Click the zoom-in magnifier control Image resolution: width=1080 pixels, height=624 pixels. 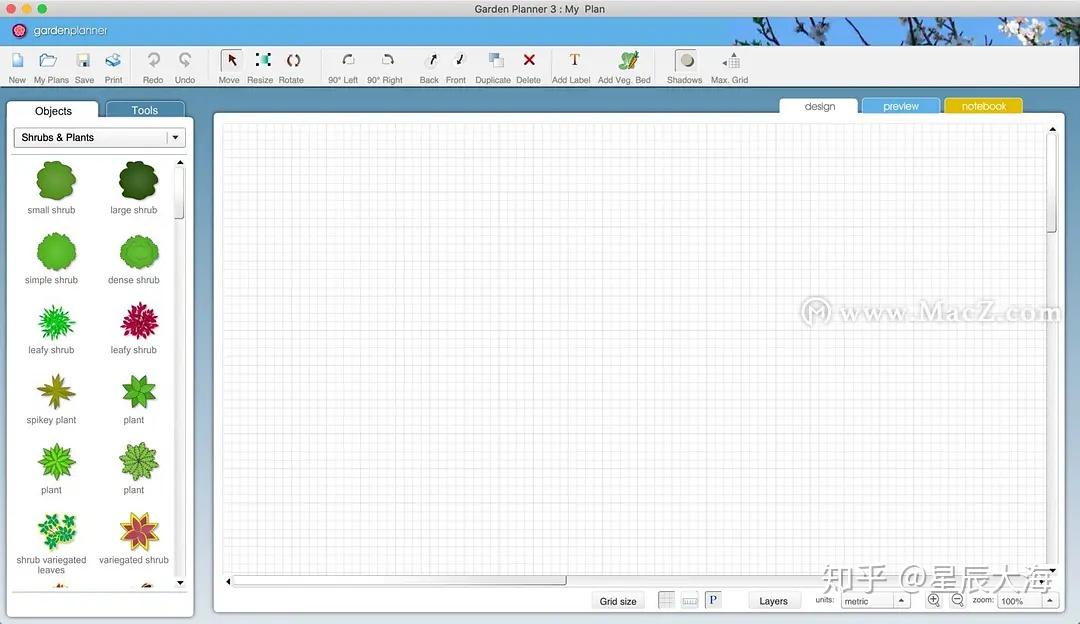[934, 600]
